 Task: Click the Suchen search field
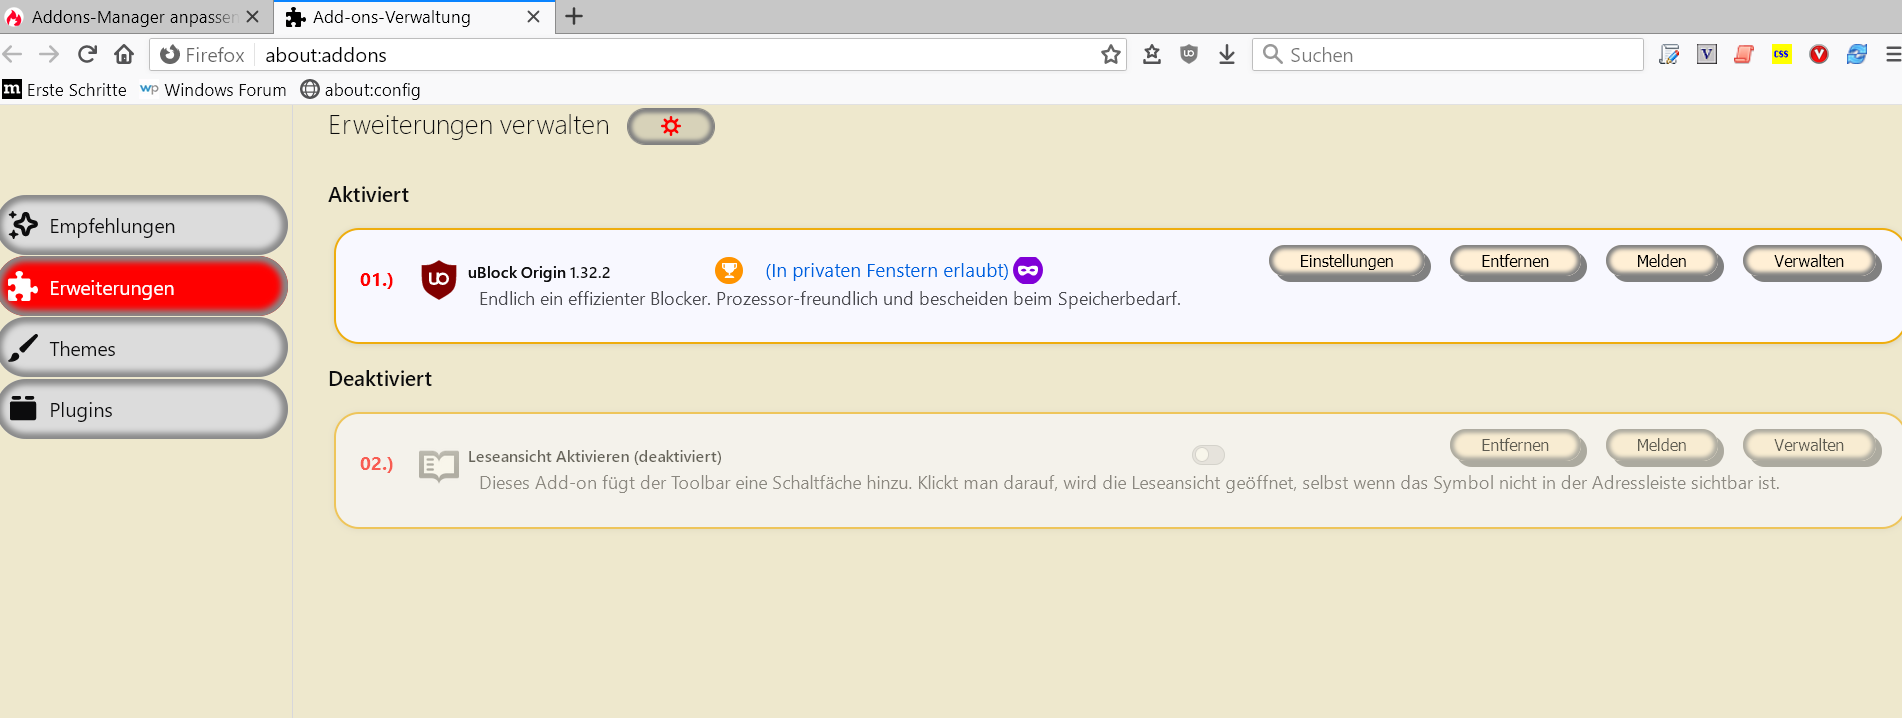click(x=1445, y=55)
